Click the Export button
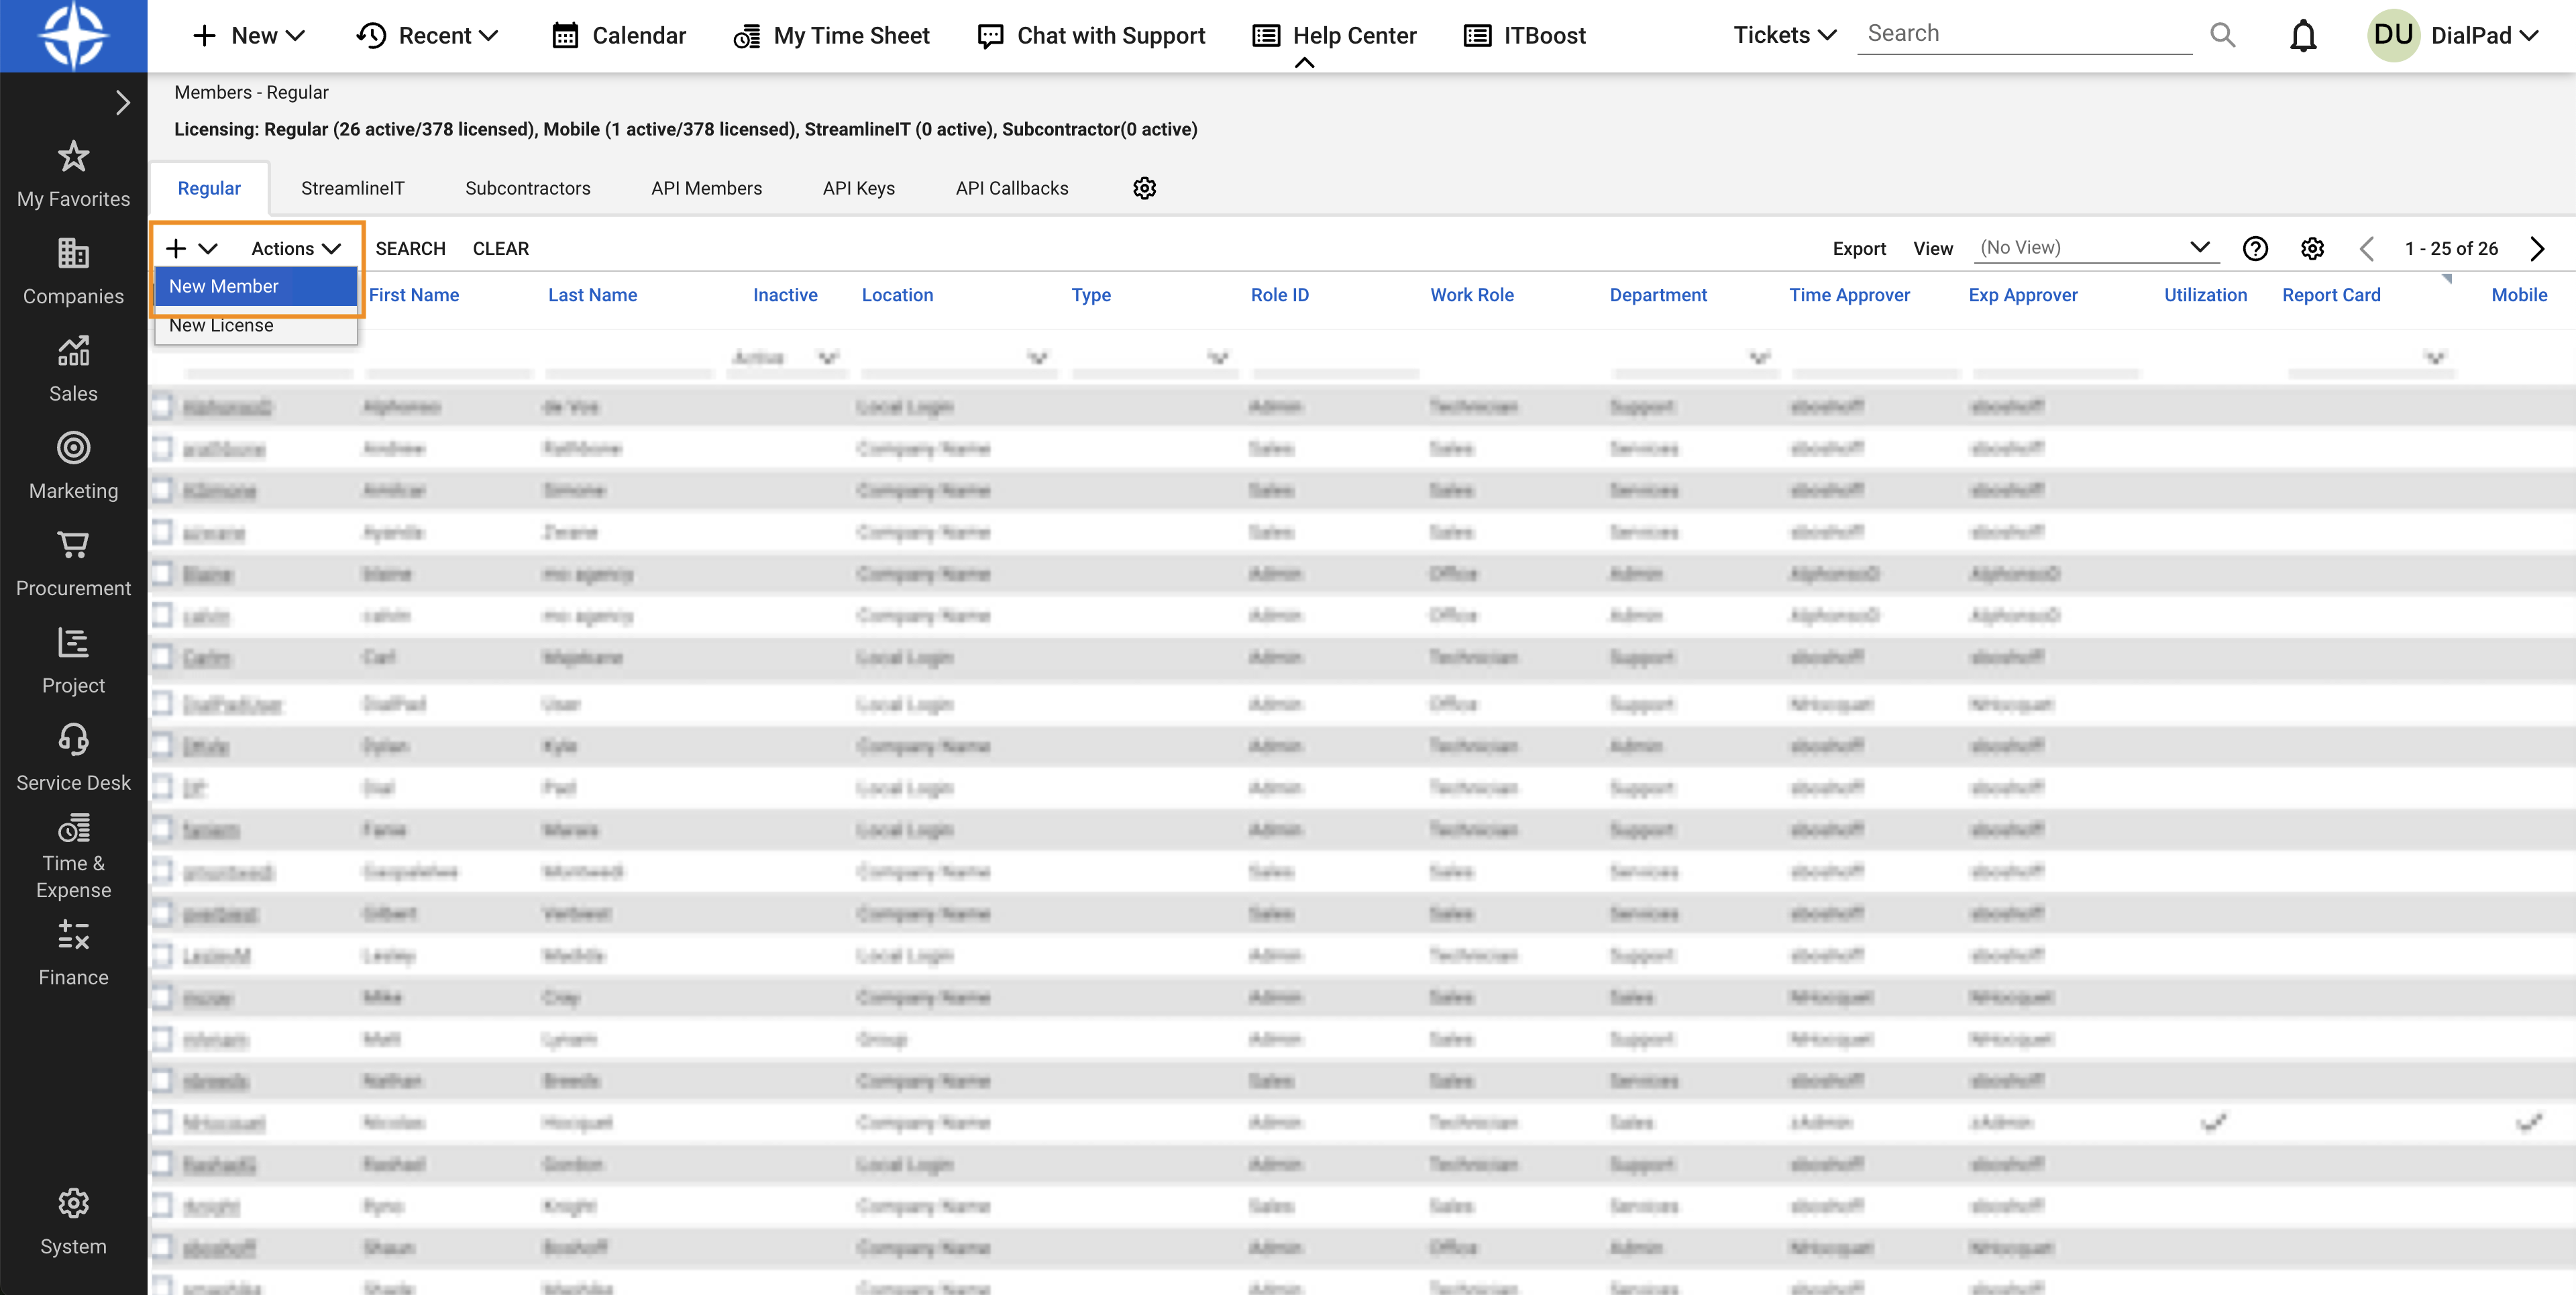Image resolution: width=2576 pixels, height=1295 pixels. 1859,249
